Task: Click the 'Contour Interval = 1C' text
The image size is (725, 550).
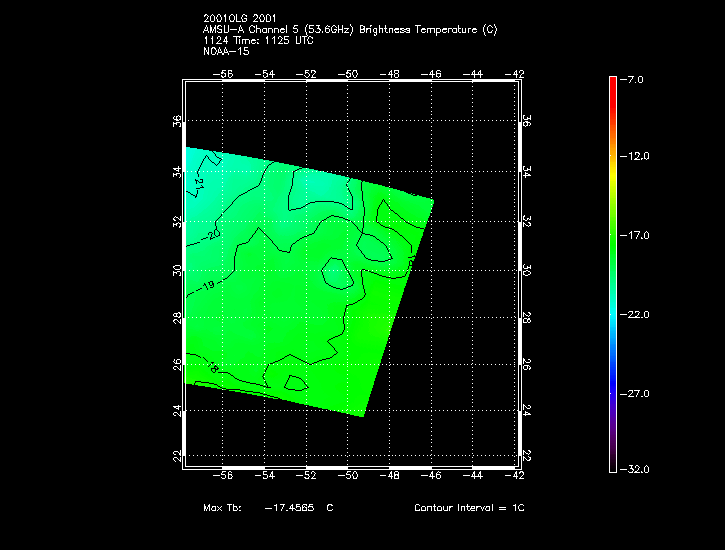Action: 469,508
